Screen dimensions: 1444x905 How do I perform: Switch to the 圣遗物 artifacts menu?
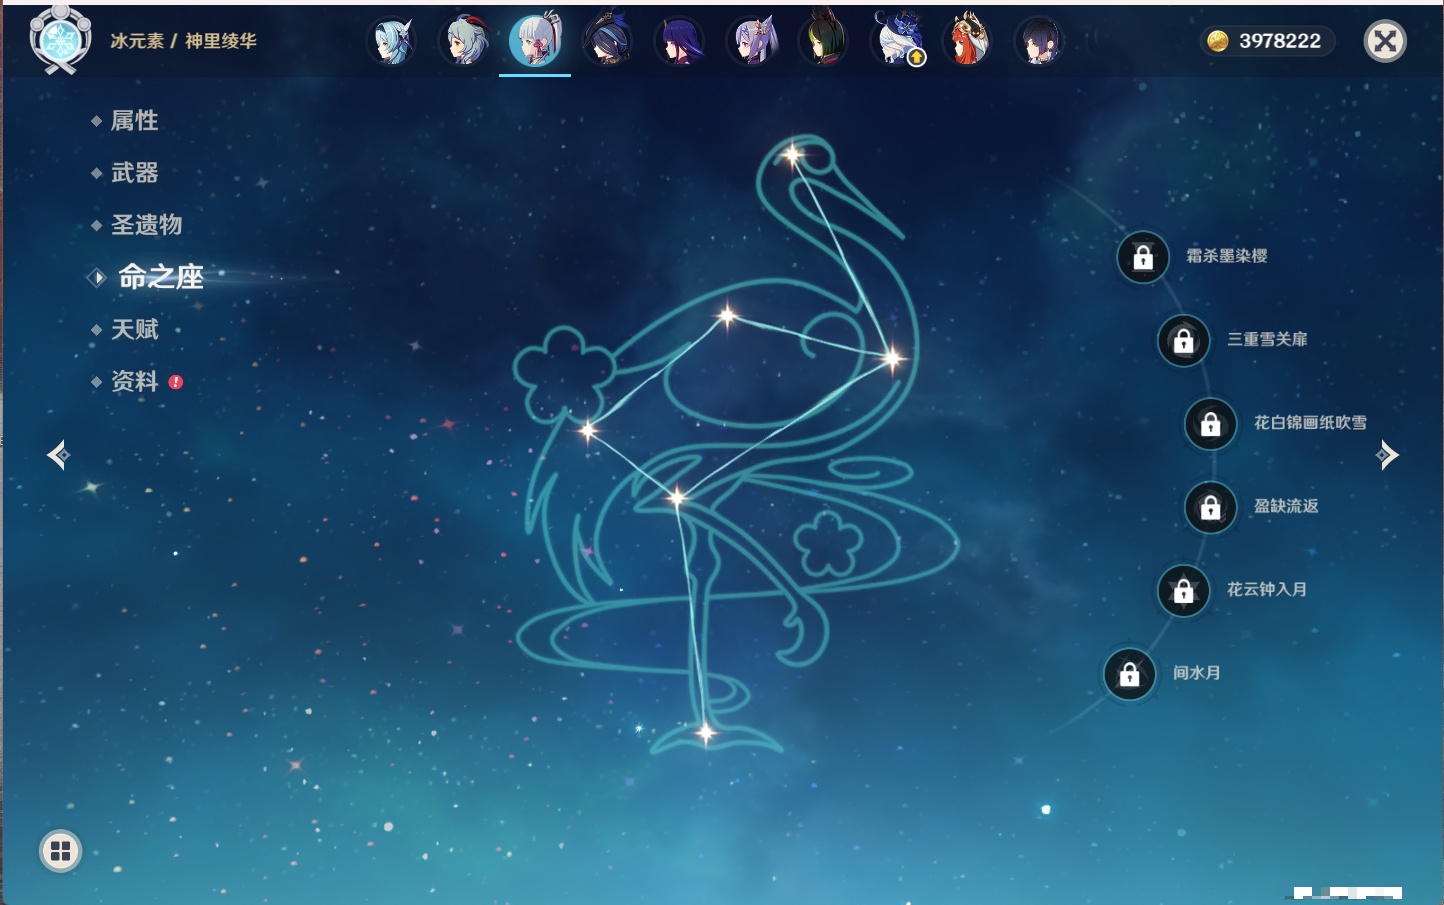pos(146,225)
